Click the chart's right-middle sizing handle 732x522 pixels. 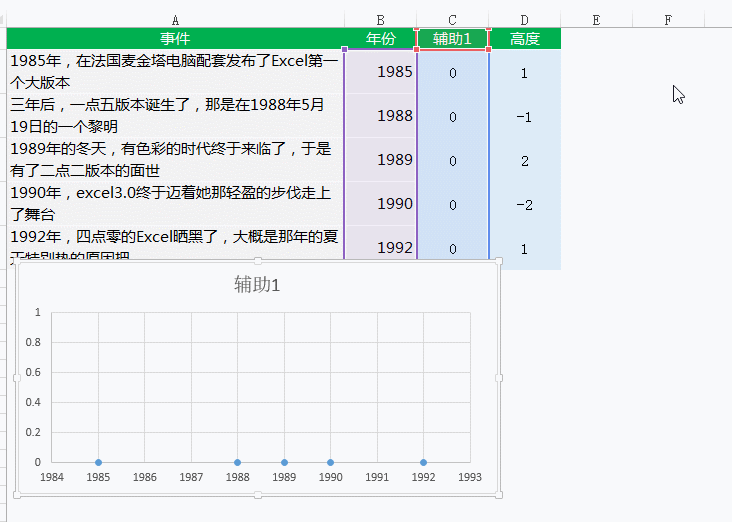coord(499,378)
